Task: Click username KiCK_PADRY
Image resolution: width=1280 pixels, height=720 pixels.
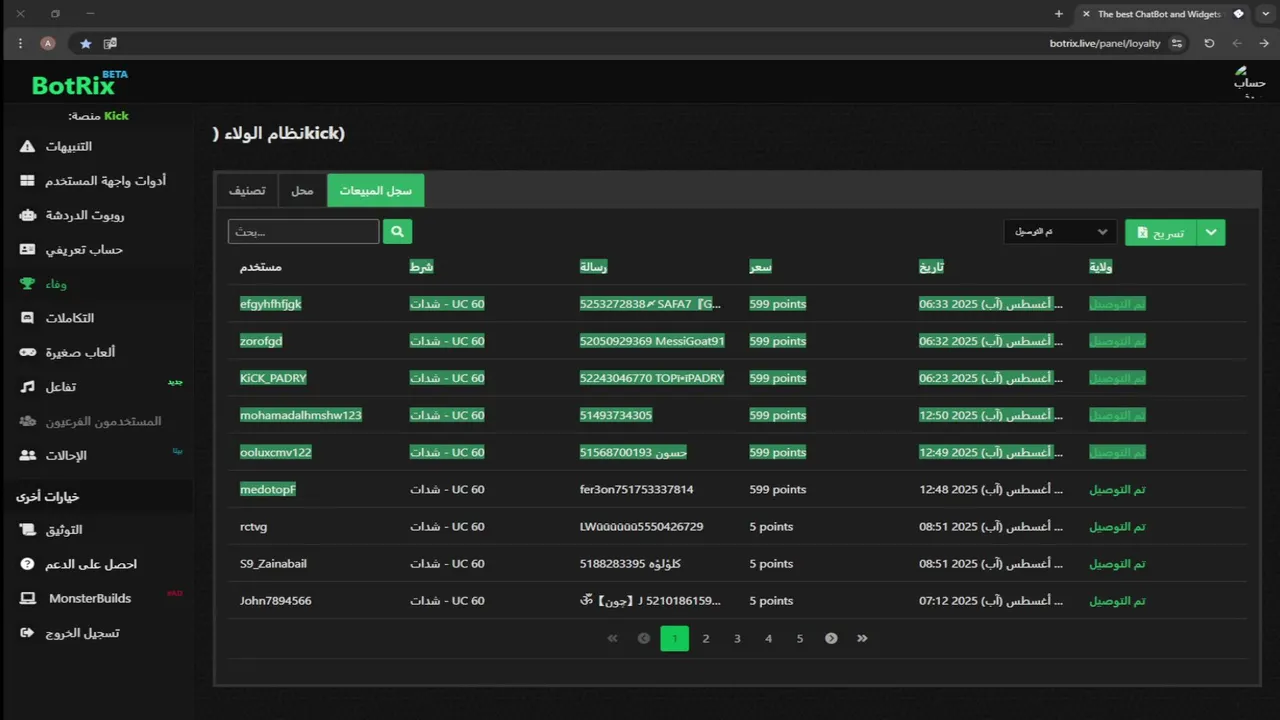Action: (273, 378)
